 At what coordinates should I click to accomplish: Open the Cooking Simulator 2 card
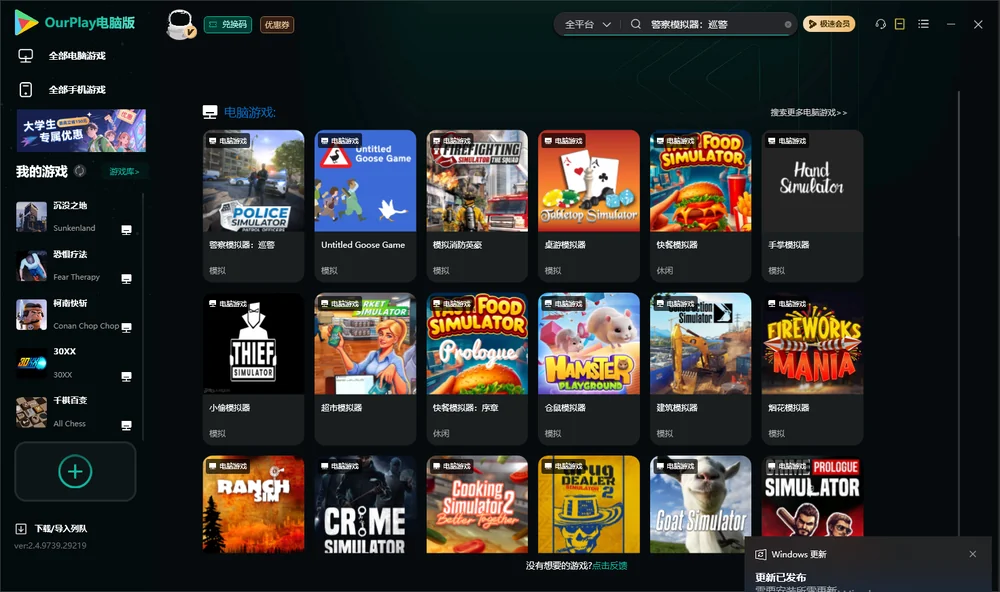477,504
